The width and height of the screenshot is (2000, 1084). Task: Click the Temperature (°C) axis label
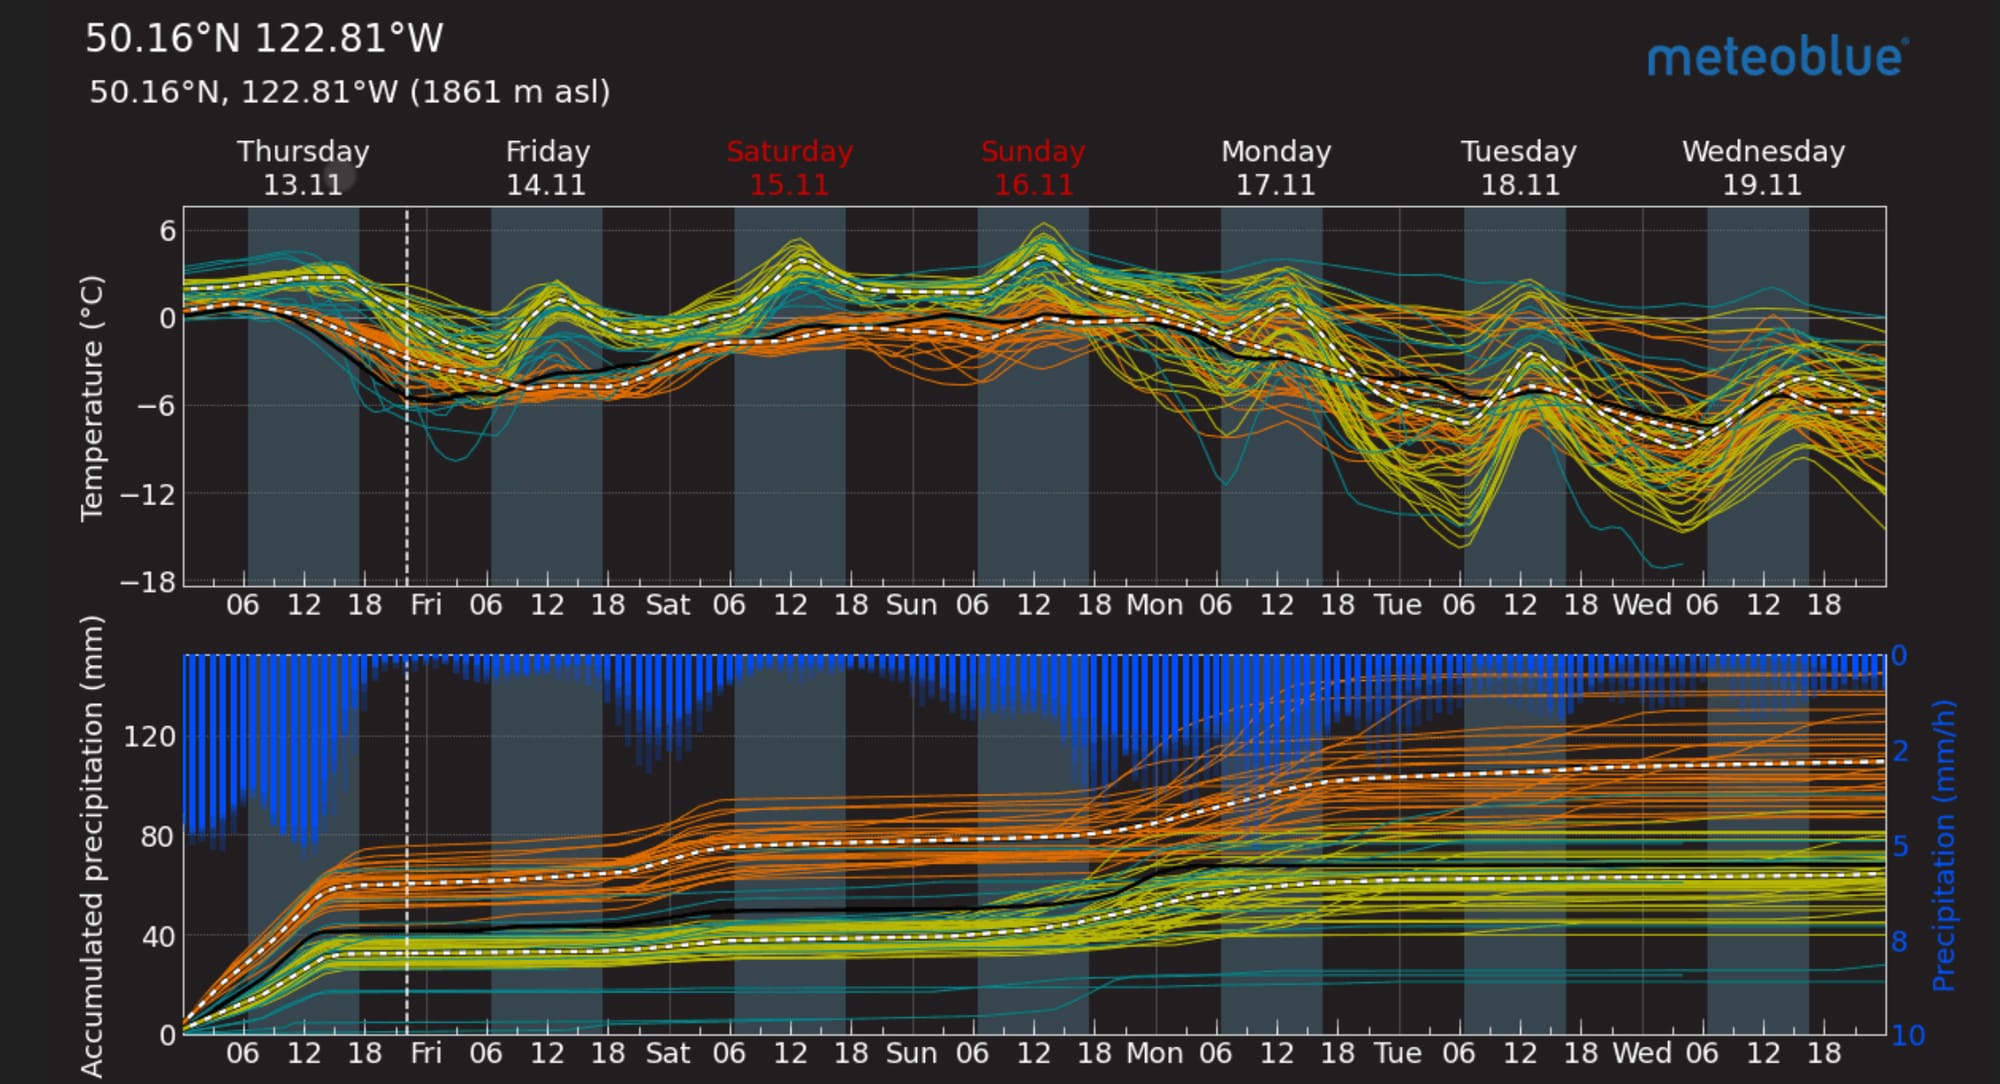(x=92, y=398)
